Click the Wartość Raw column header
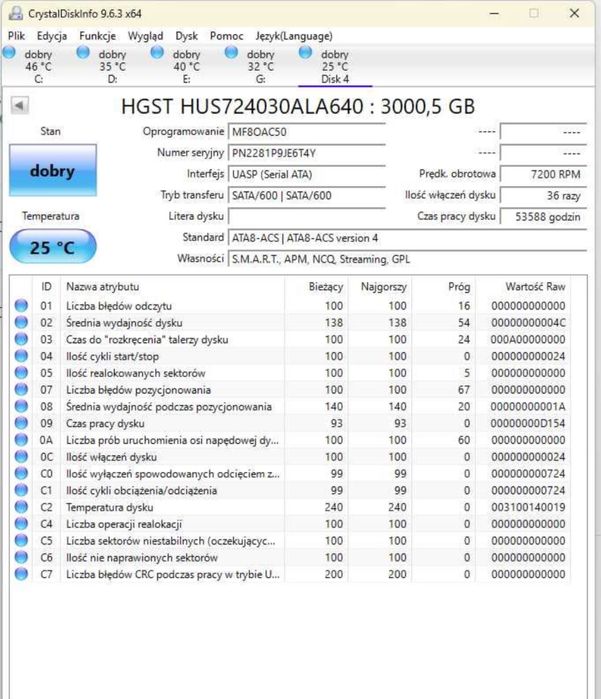This screenshot has width=601, height=699. point(523,287)
